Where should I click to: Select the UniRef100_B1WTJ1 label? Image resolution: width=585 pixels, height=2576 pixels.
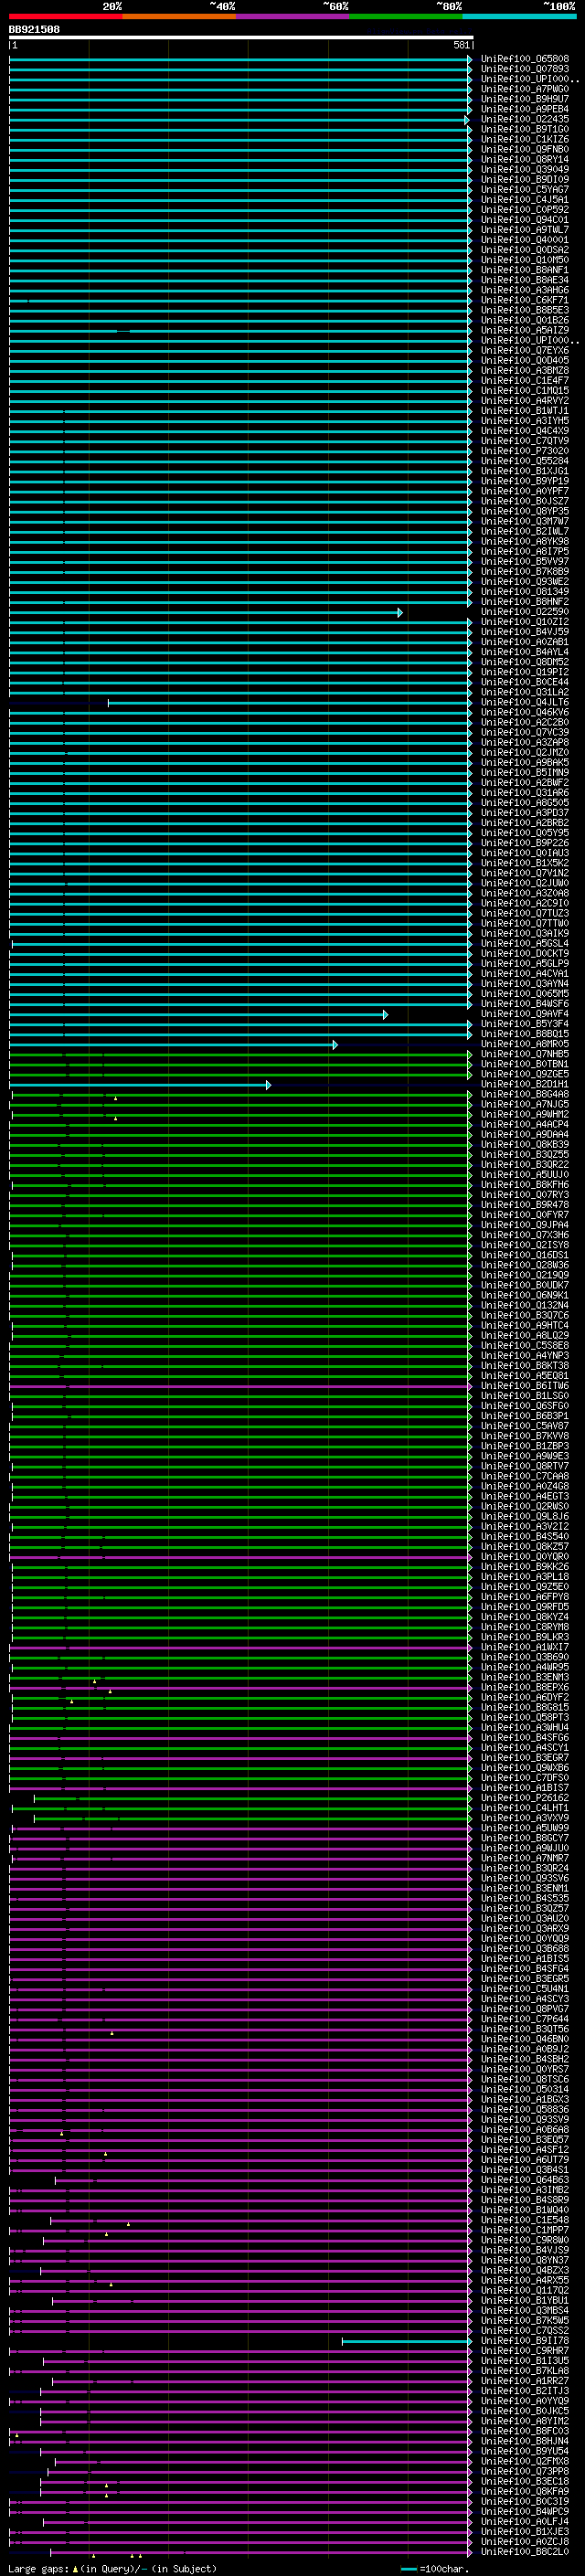(x=525, y=411)
